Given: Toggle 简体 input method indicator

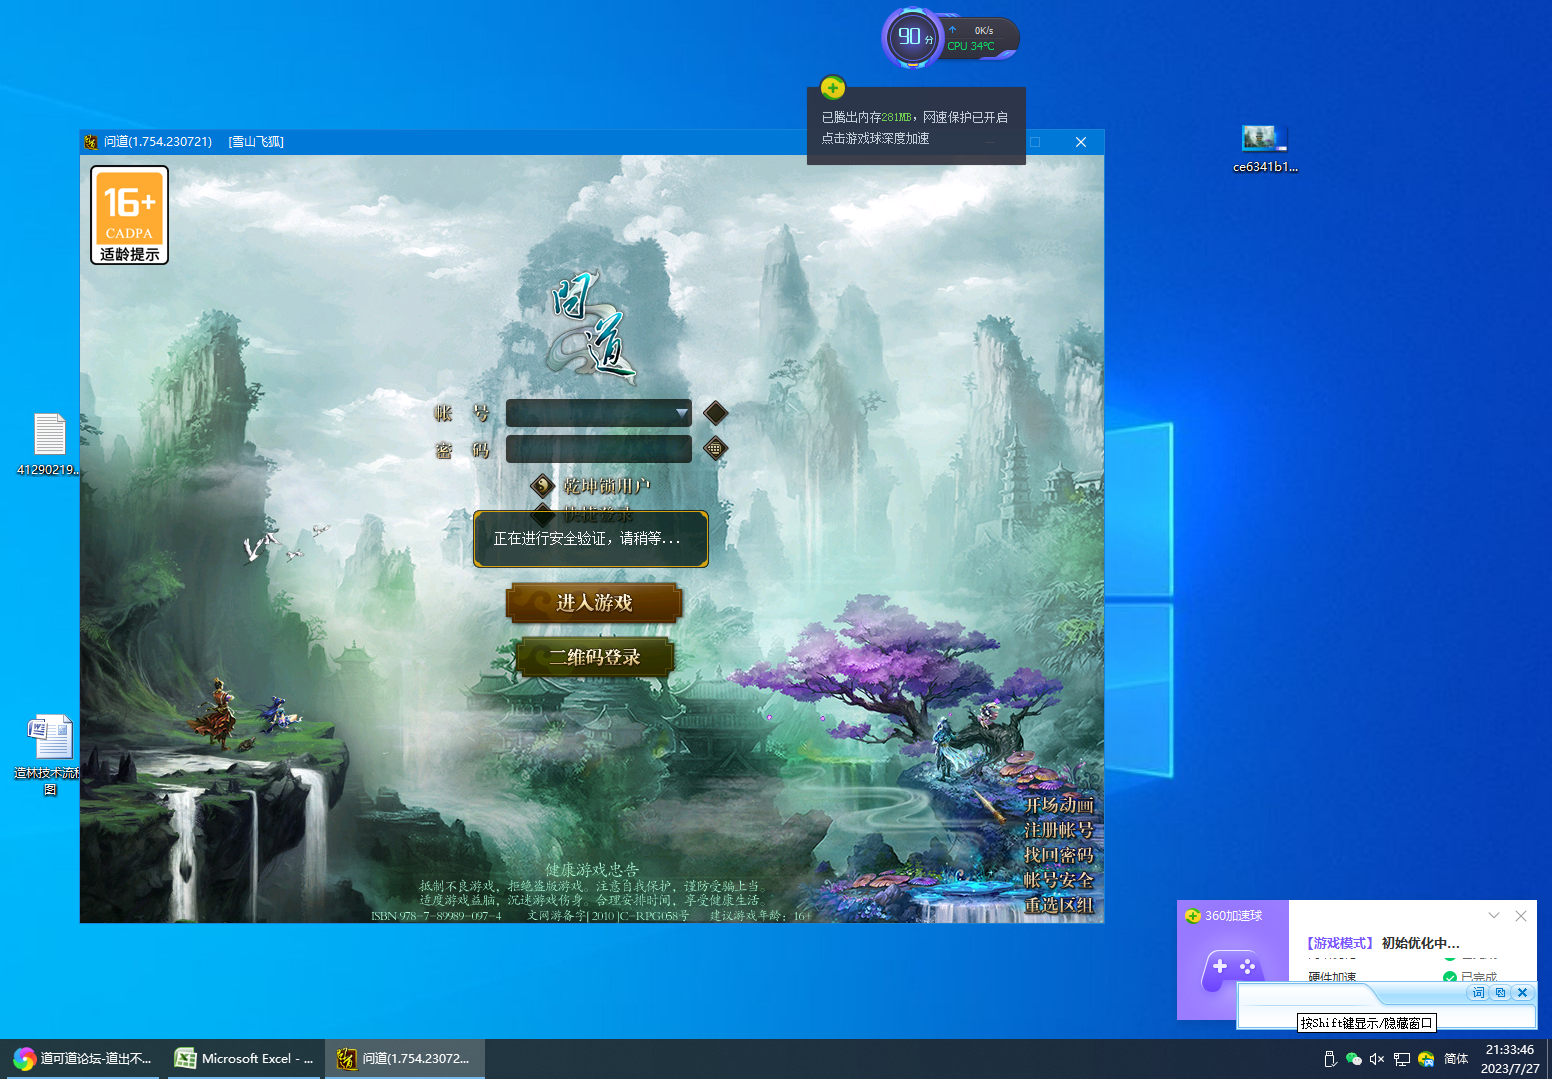Looking at the screenshot, I should (x=1456, y=1059).
